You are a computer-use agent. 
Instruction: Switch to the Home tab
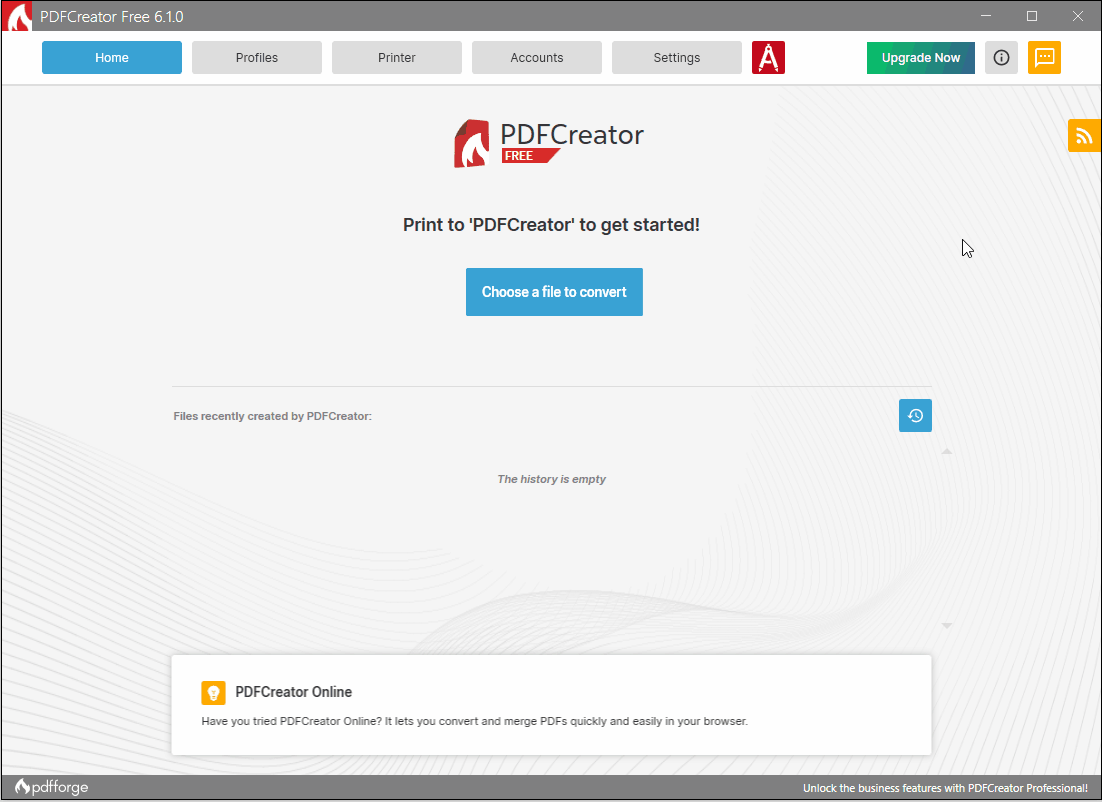point(112,58)
